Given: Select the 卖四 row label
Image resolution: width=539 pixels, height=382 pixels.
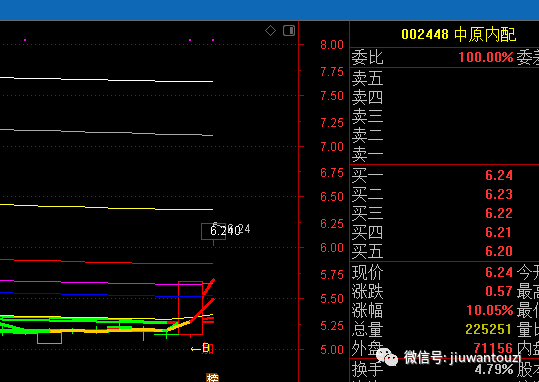Looking at the screenshot, I should [x=367, y=98].
